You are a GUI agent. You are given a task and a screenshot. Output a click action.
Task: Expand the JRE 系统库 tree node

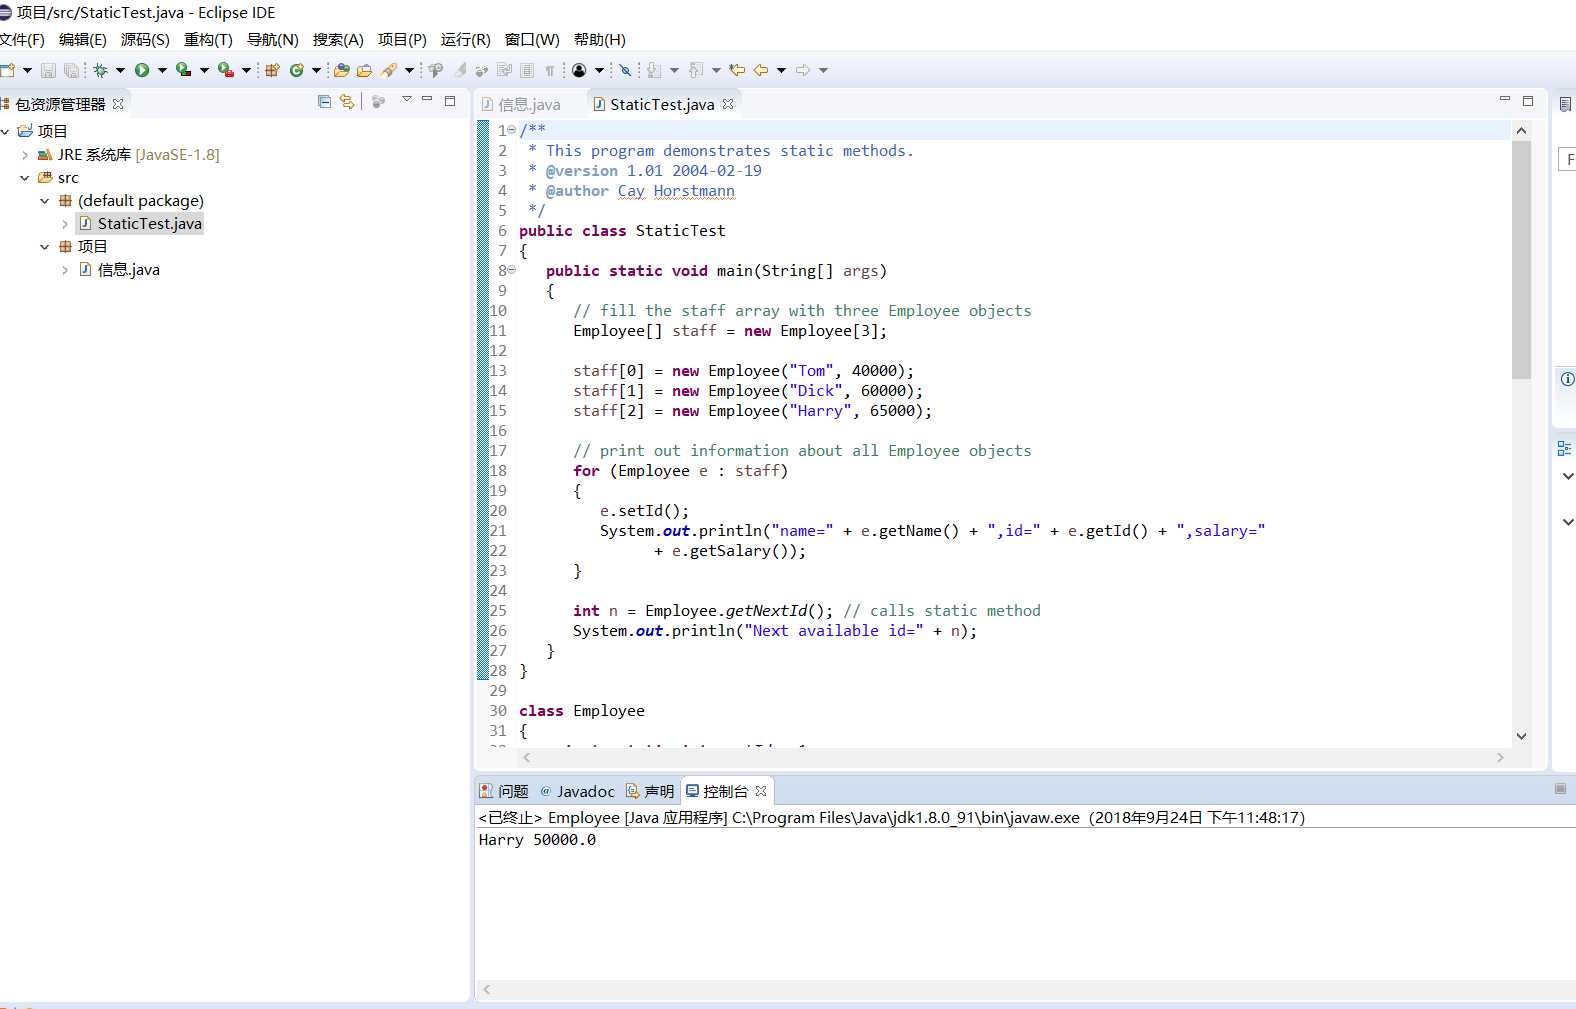coord(25,155)
